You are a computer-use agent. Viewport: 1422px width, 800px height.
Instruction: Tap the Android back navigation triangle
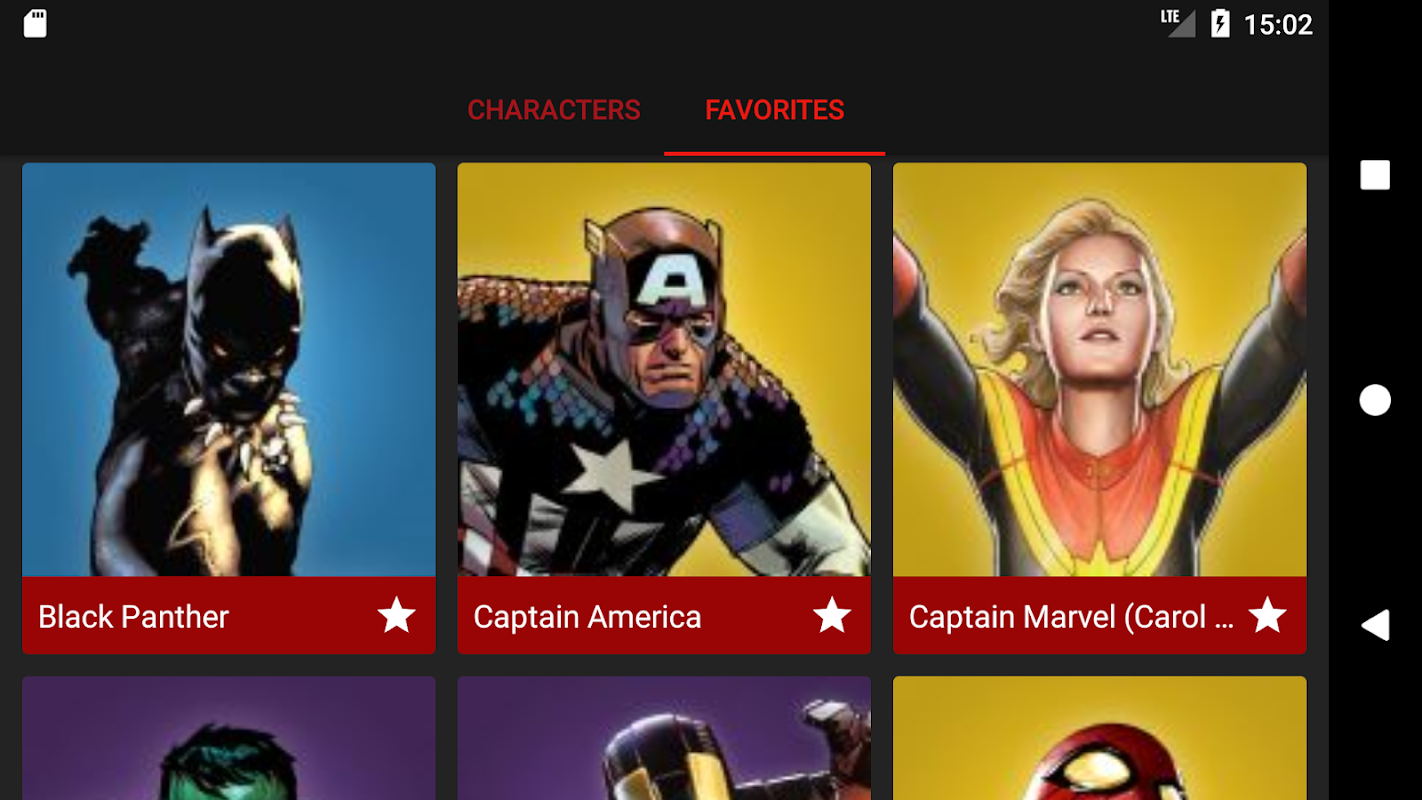1375,626
